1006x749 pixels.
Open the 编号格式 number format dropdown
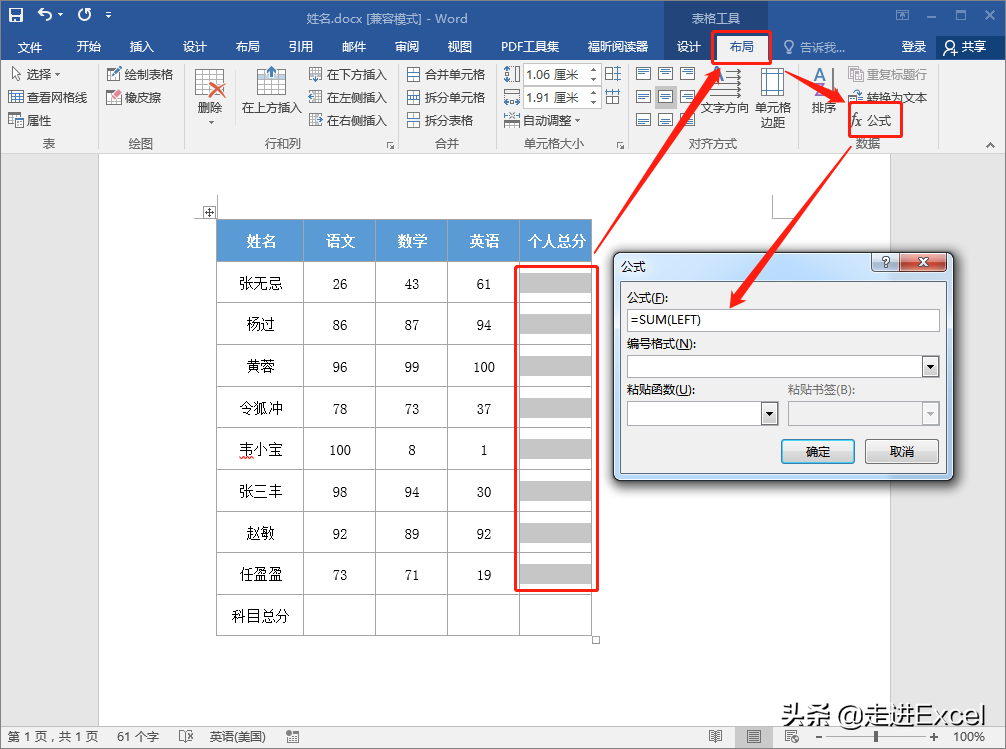931,367
